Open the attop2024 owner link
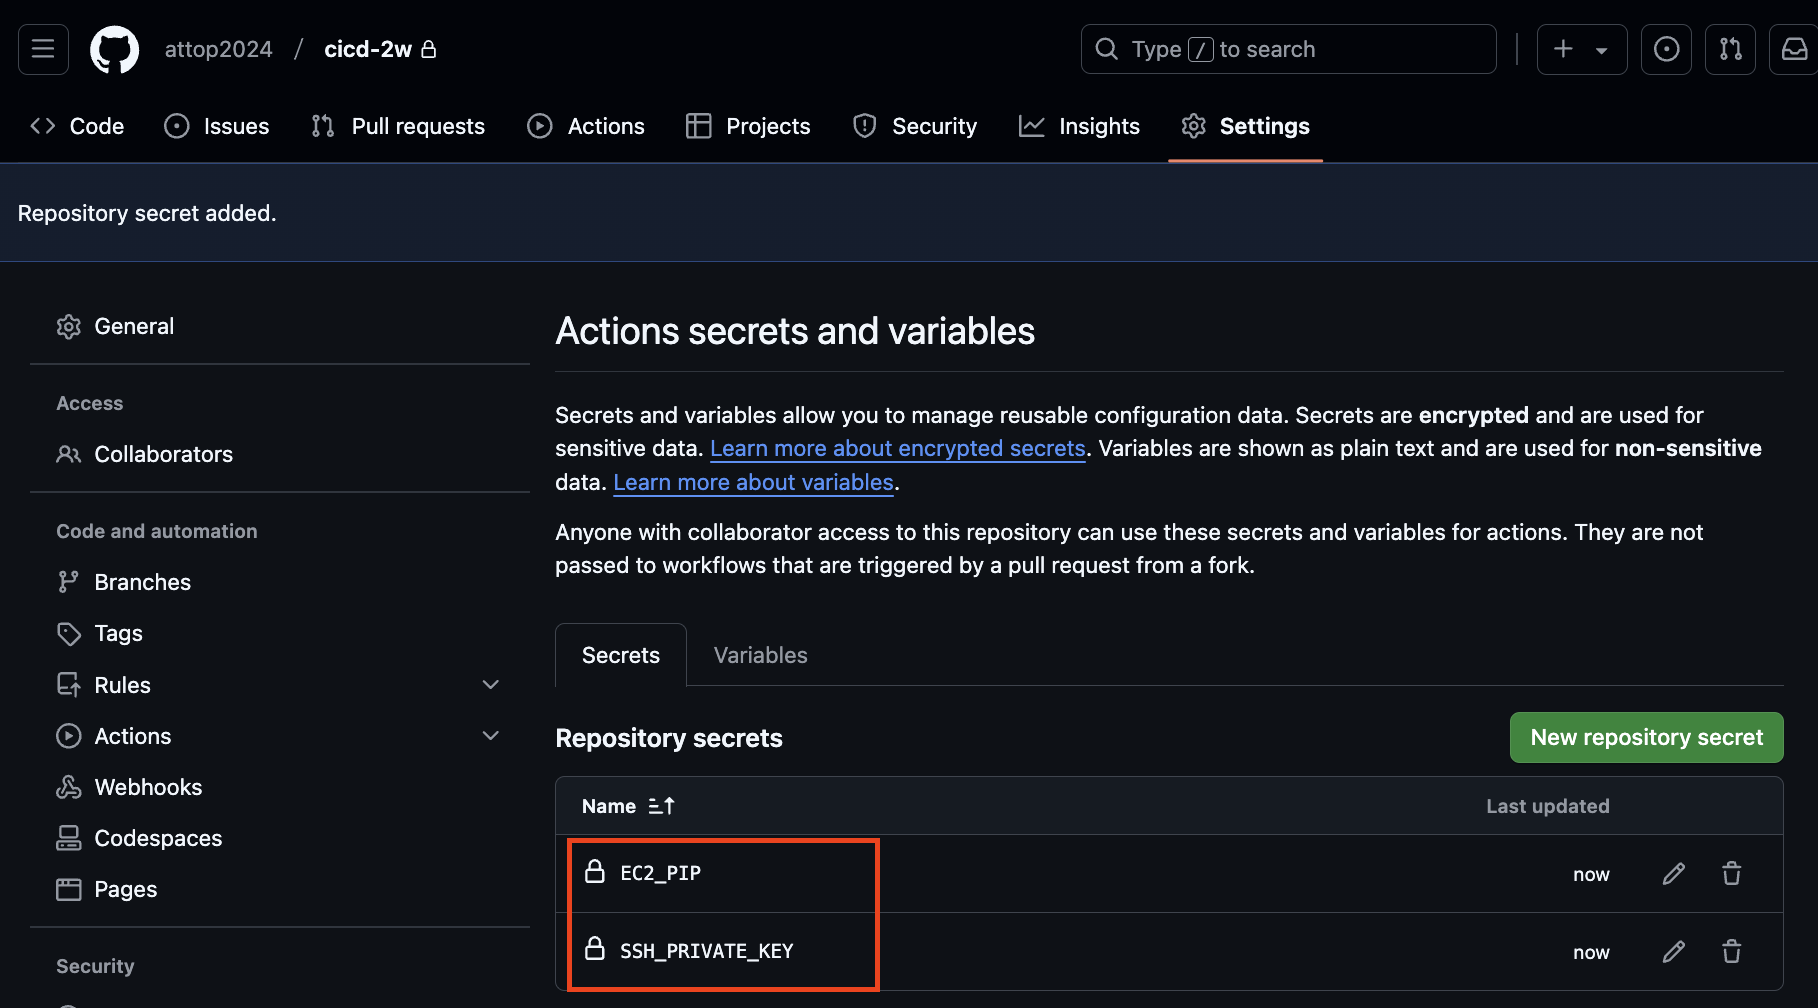This screenshot has height=1008, width=1818. (x=218, y=49)
